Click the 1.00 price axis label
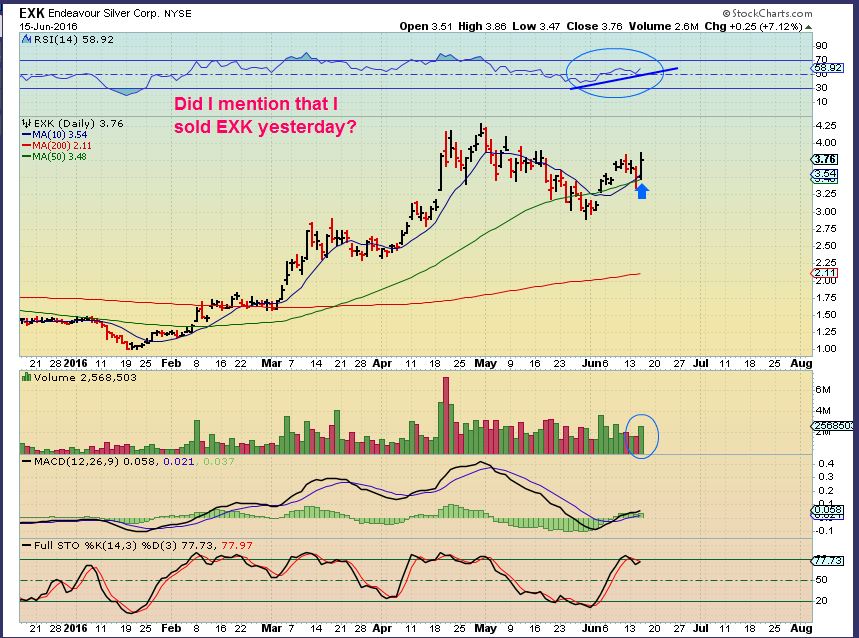859x638 pixels. click(x=826, y=348)
